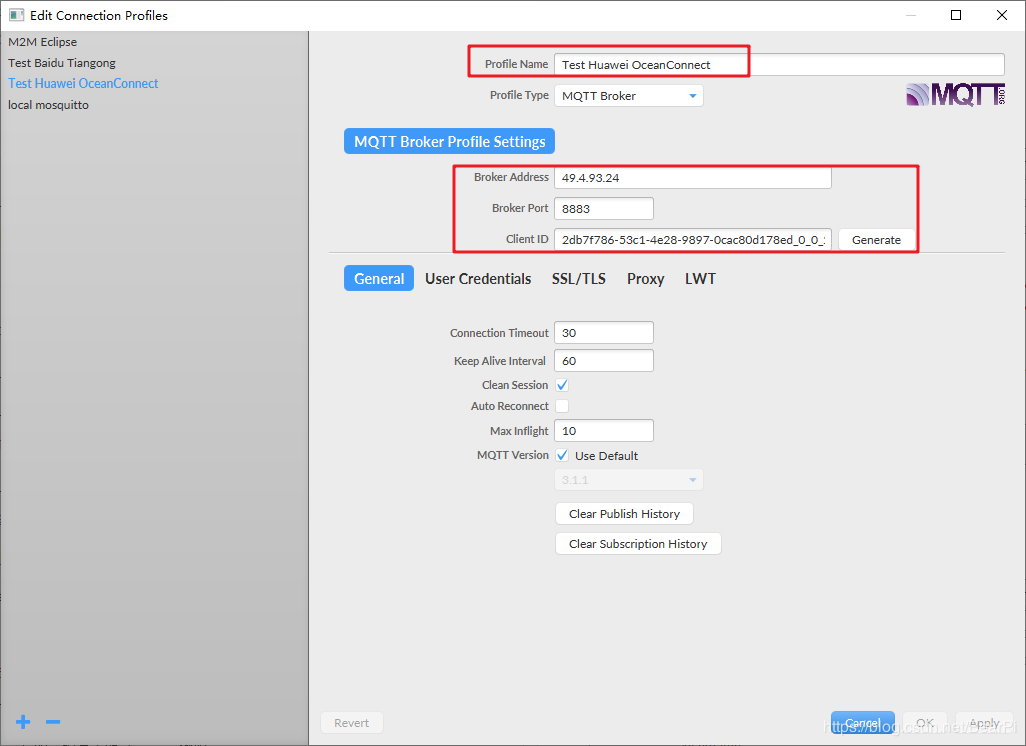The image size is (1026, 746).
Task: Click the Cancel button
Action: point(862,723)
